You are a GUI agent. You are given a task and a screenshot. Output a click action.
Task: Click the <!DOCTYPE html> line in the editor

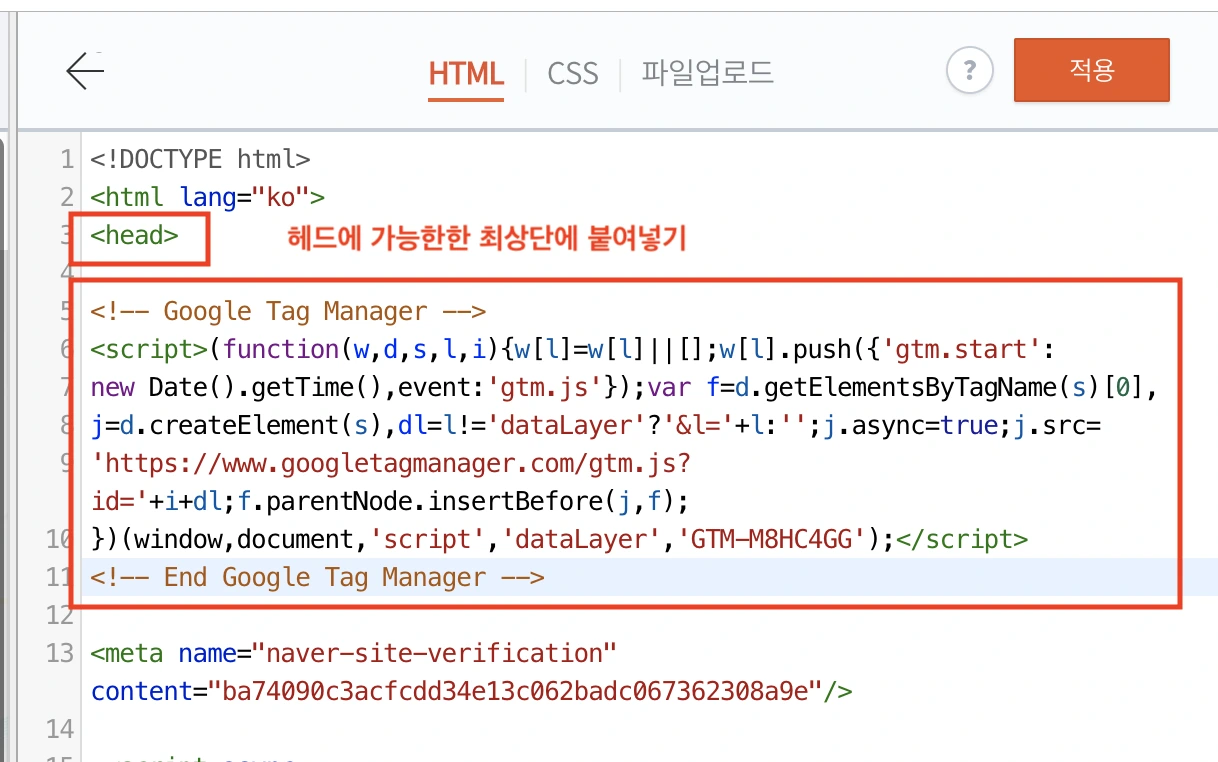pos(200,159)
